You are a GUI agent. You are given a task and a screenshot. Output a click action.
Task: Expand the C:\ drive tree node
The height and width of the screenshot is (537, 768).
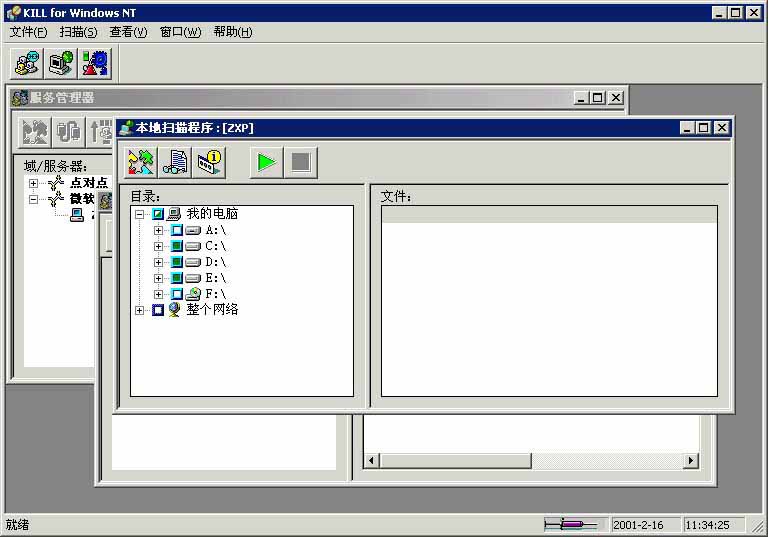[x=158, y=246]
